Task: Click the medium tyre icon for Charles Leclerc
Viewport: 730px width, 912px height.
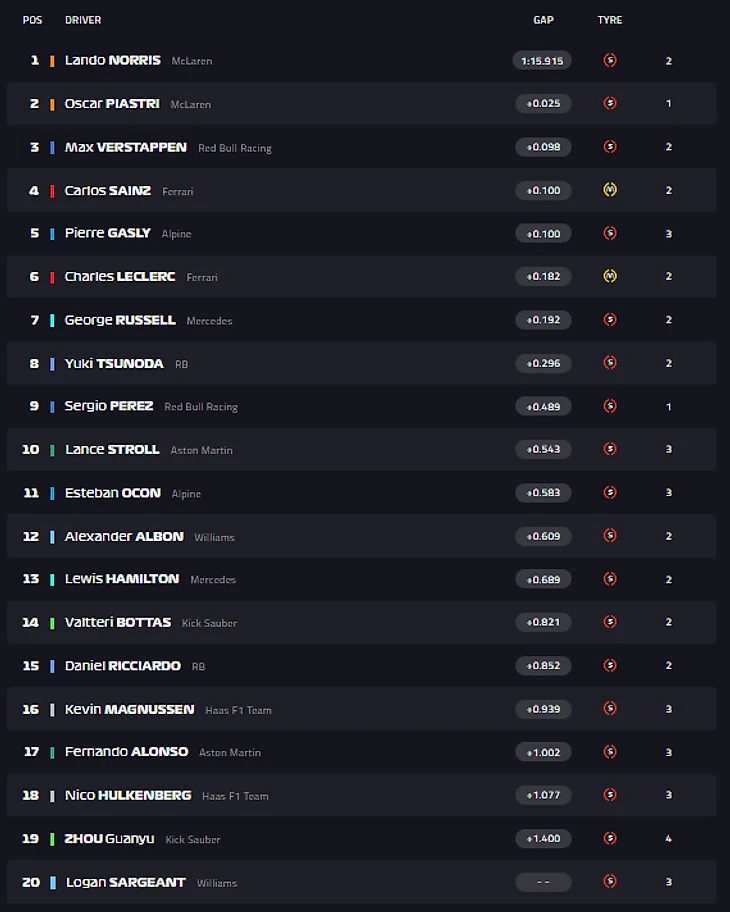Action: 610,276
